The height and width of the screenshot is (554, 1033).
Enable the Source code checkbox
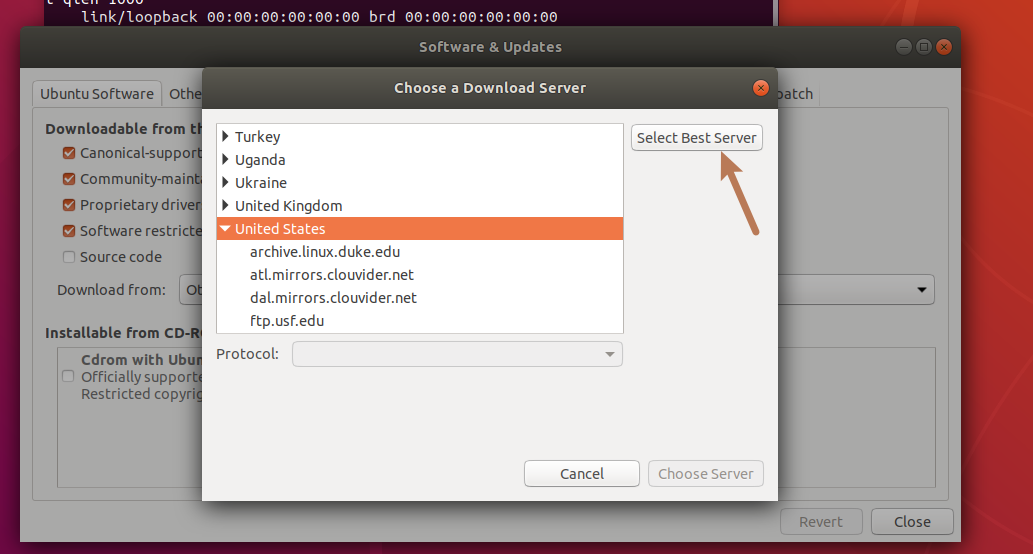[69, 257]
